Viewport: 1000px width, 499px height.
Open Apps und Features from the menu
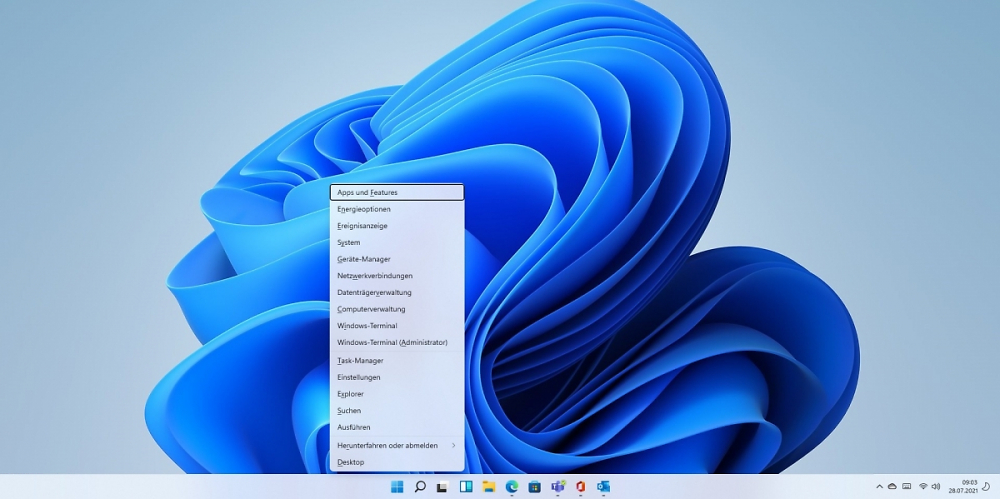coord(397,192)
